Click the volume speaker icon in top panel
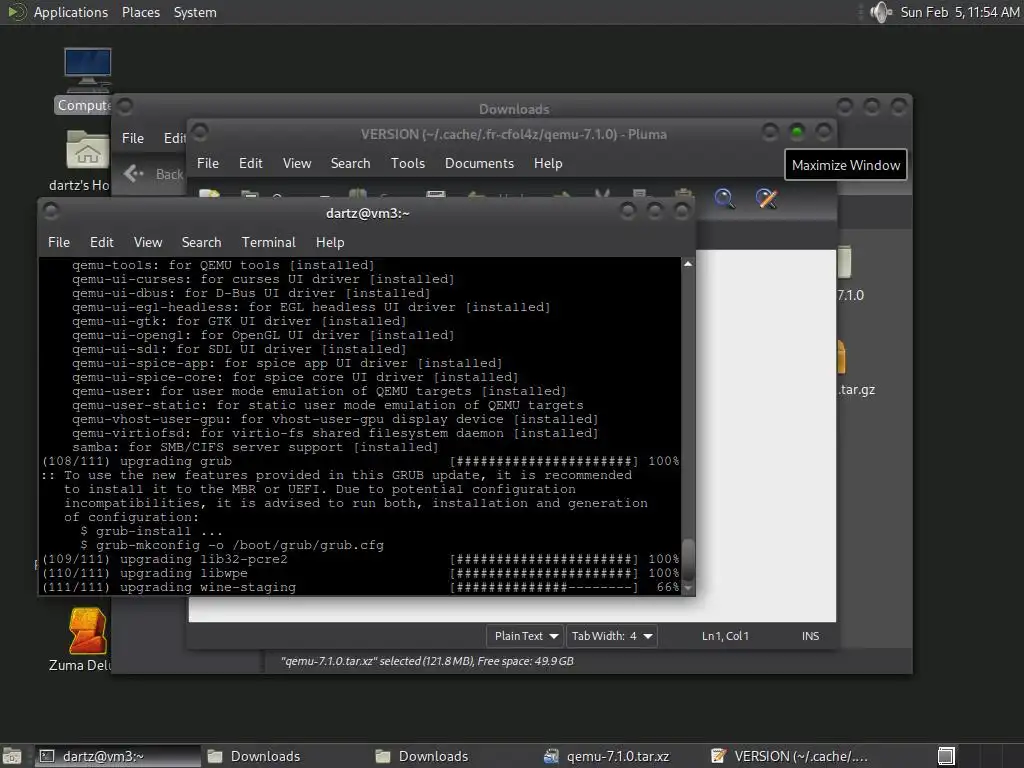Viewport: 1024px width, 768px height. click(x=881, y=12)
